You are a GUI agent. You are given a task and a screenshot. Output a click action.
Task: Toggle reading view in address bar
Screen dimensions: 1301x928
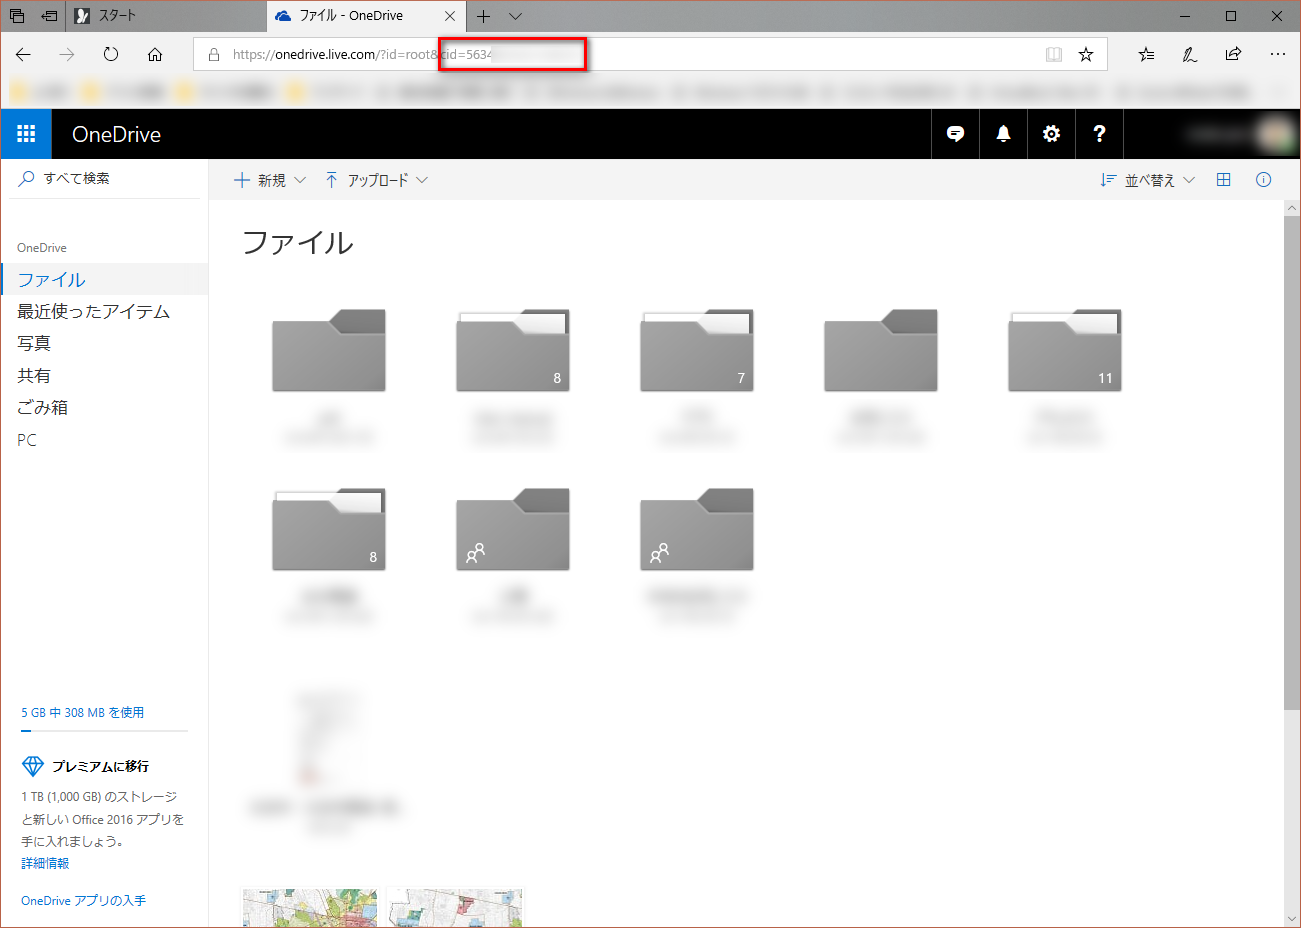click(x=1053, y=55)
